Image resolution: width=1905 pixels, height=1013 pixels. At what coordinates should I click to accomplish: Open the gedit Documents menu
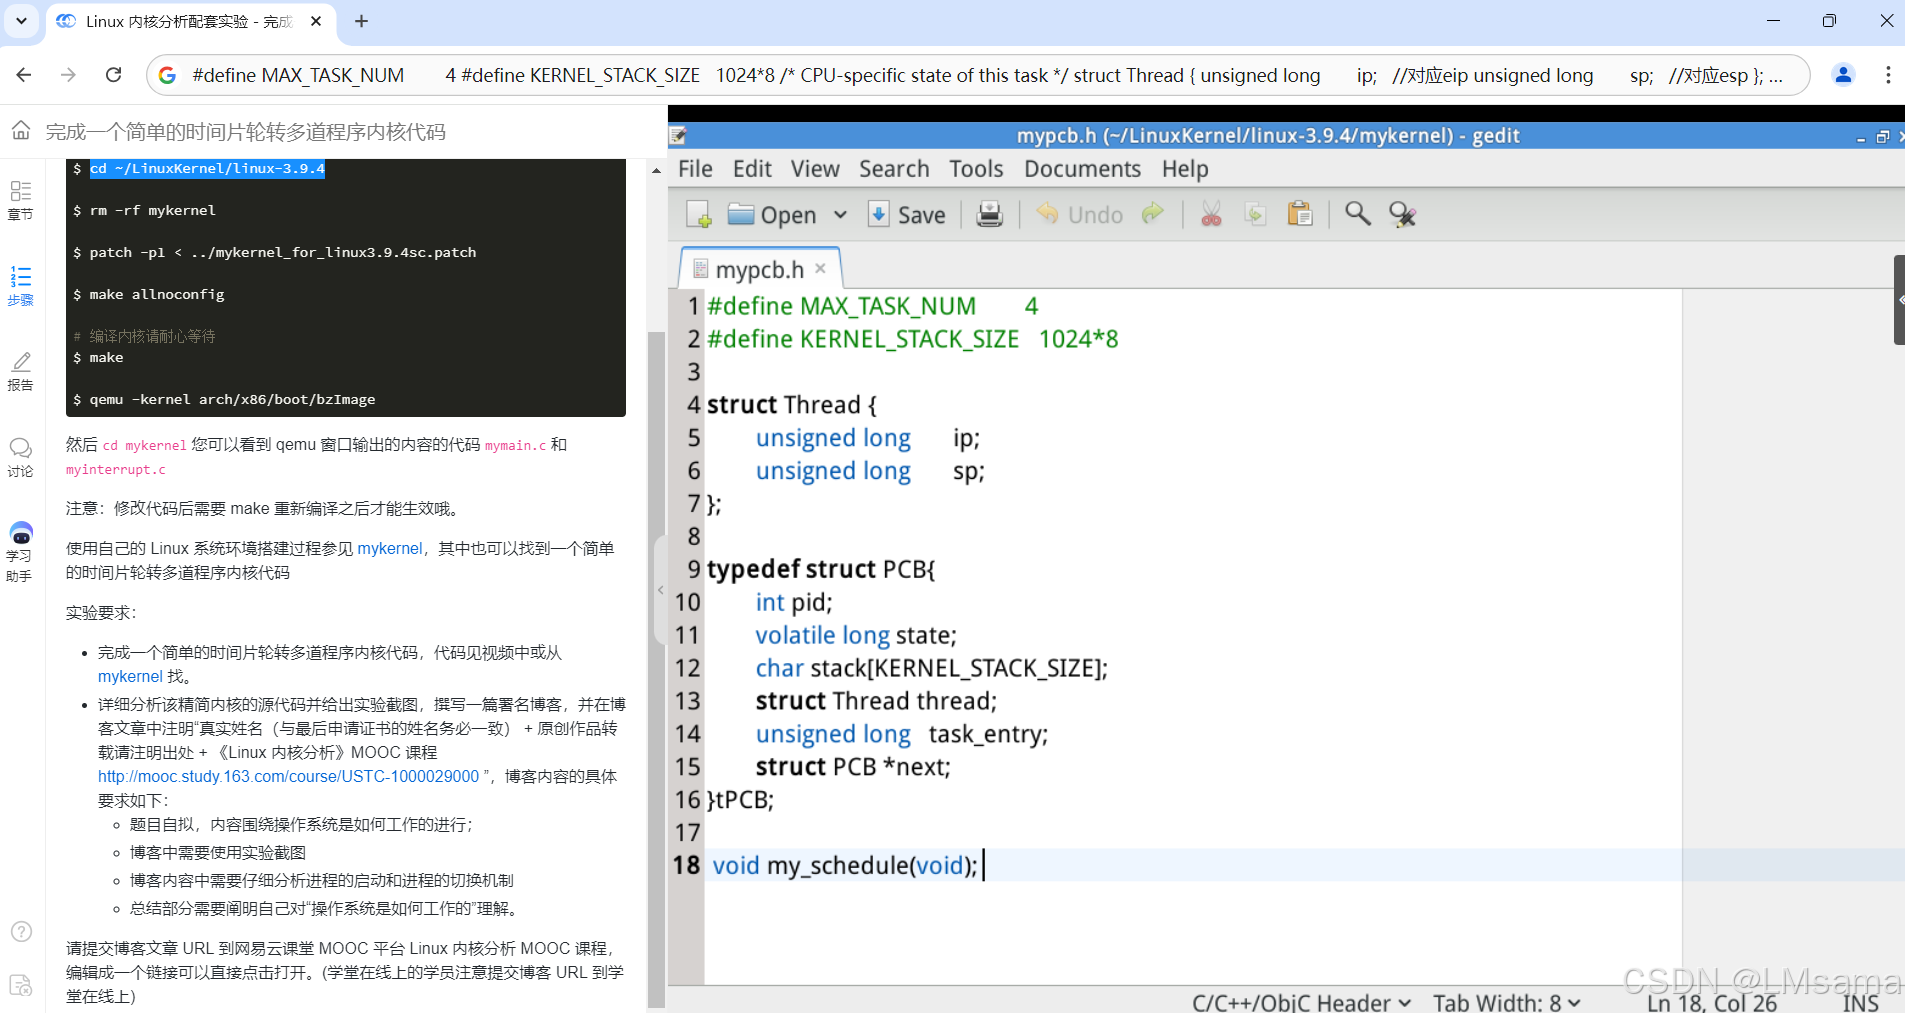(1082, 169)
